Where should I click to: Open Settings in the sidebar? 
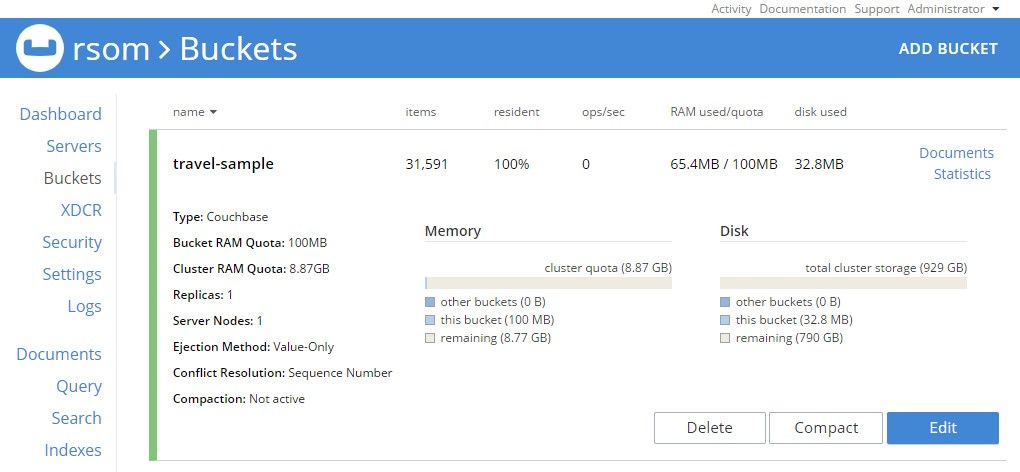[72, 274]
